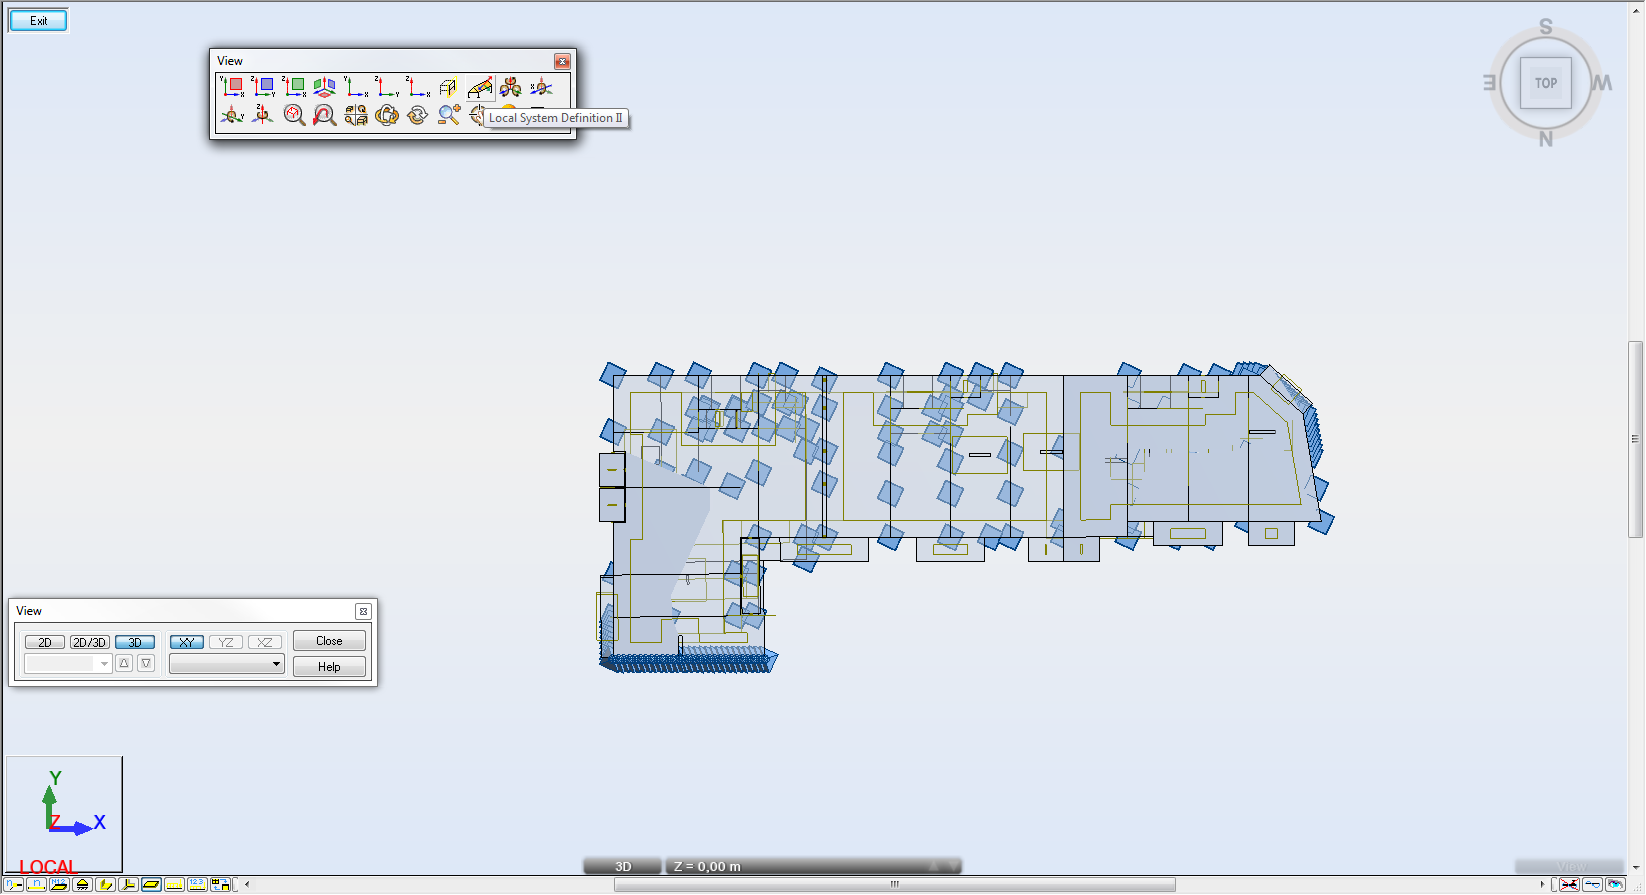1646x895 pixels.
Task: Select ZY work plane axes icon
Action: coord(387,87)
